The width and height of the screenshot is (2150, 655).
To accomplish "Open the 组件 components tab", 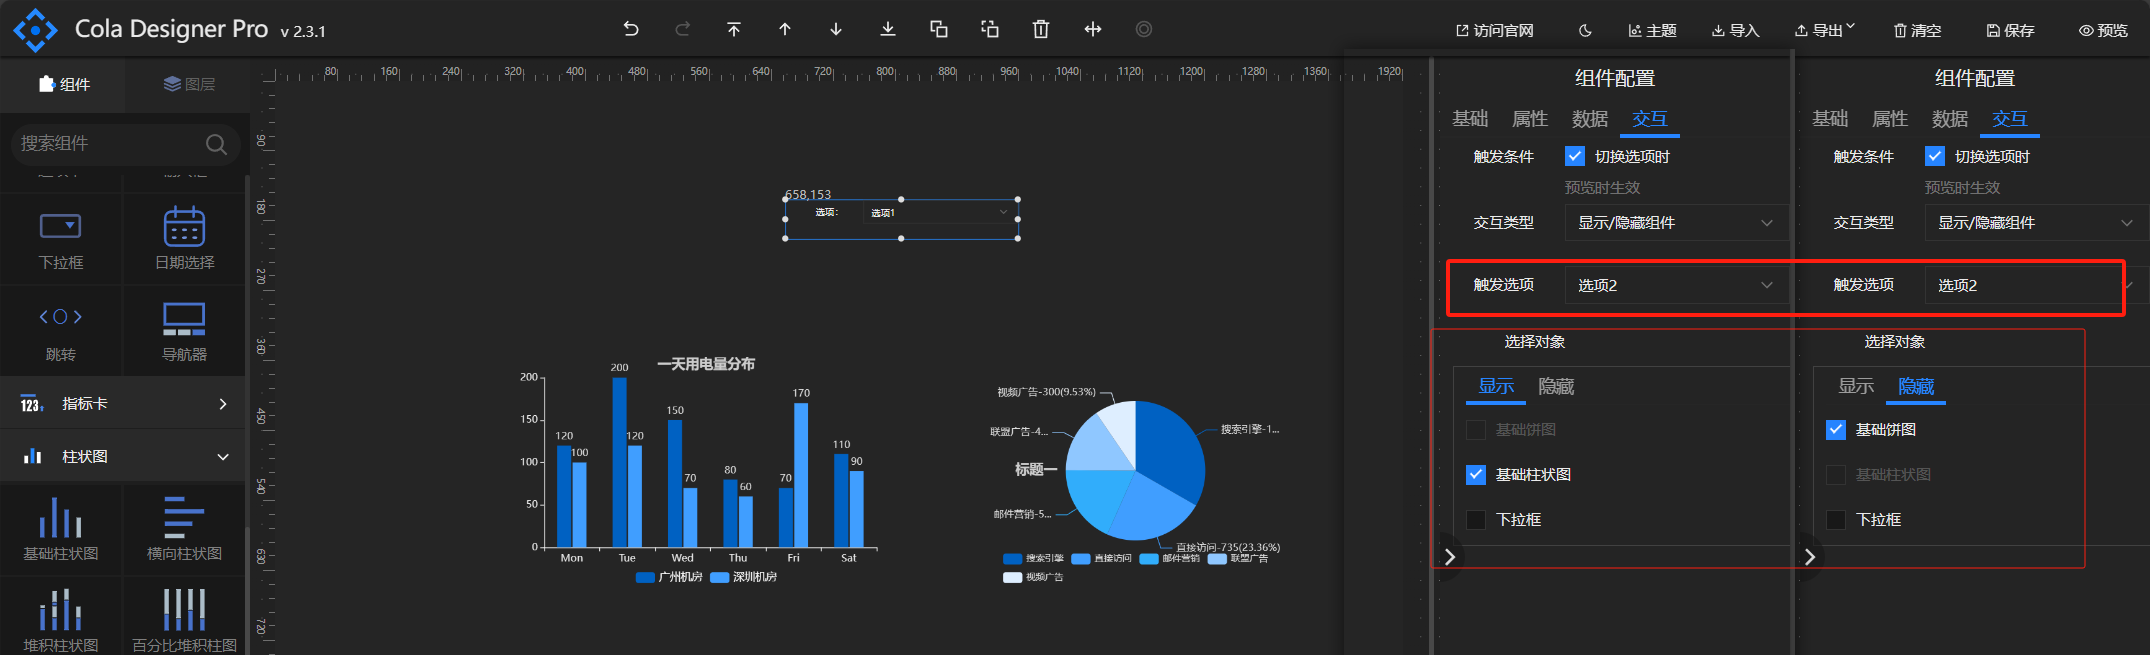I will click(64, 84).
